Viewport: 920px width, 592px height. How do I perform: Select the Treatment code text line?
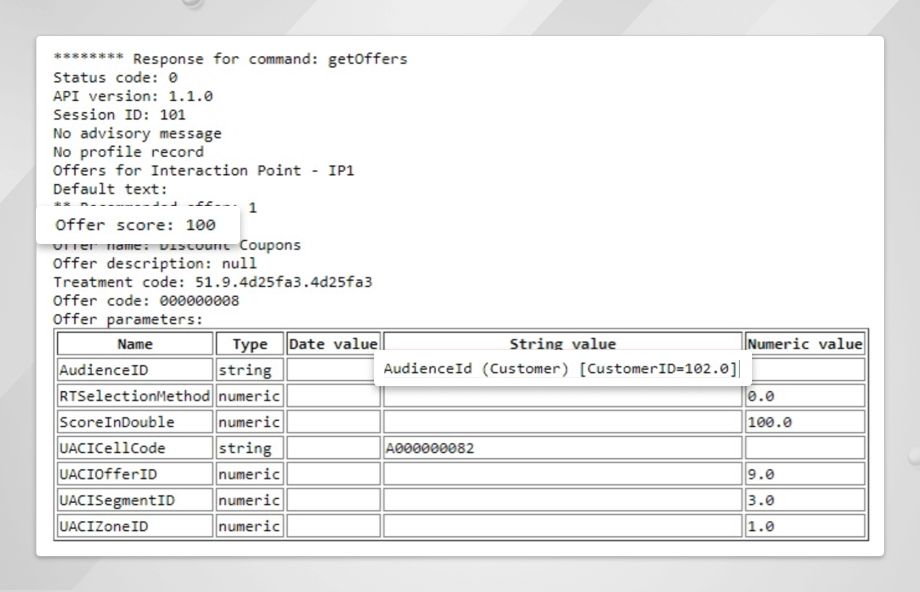point(216,282)
